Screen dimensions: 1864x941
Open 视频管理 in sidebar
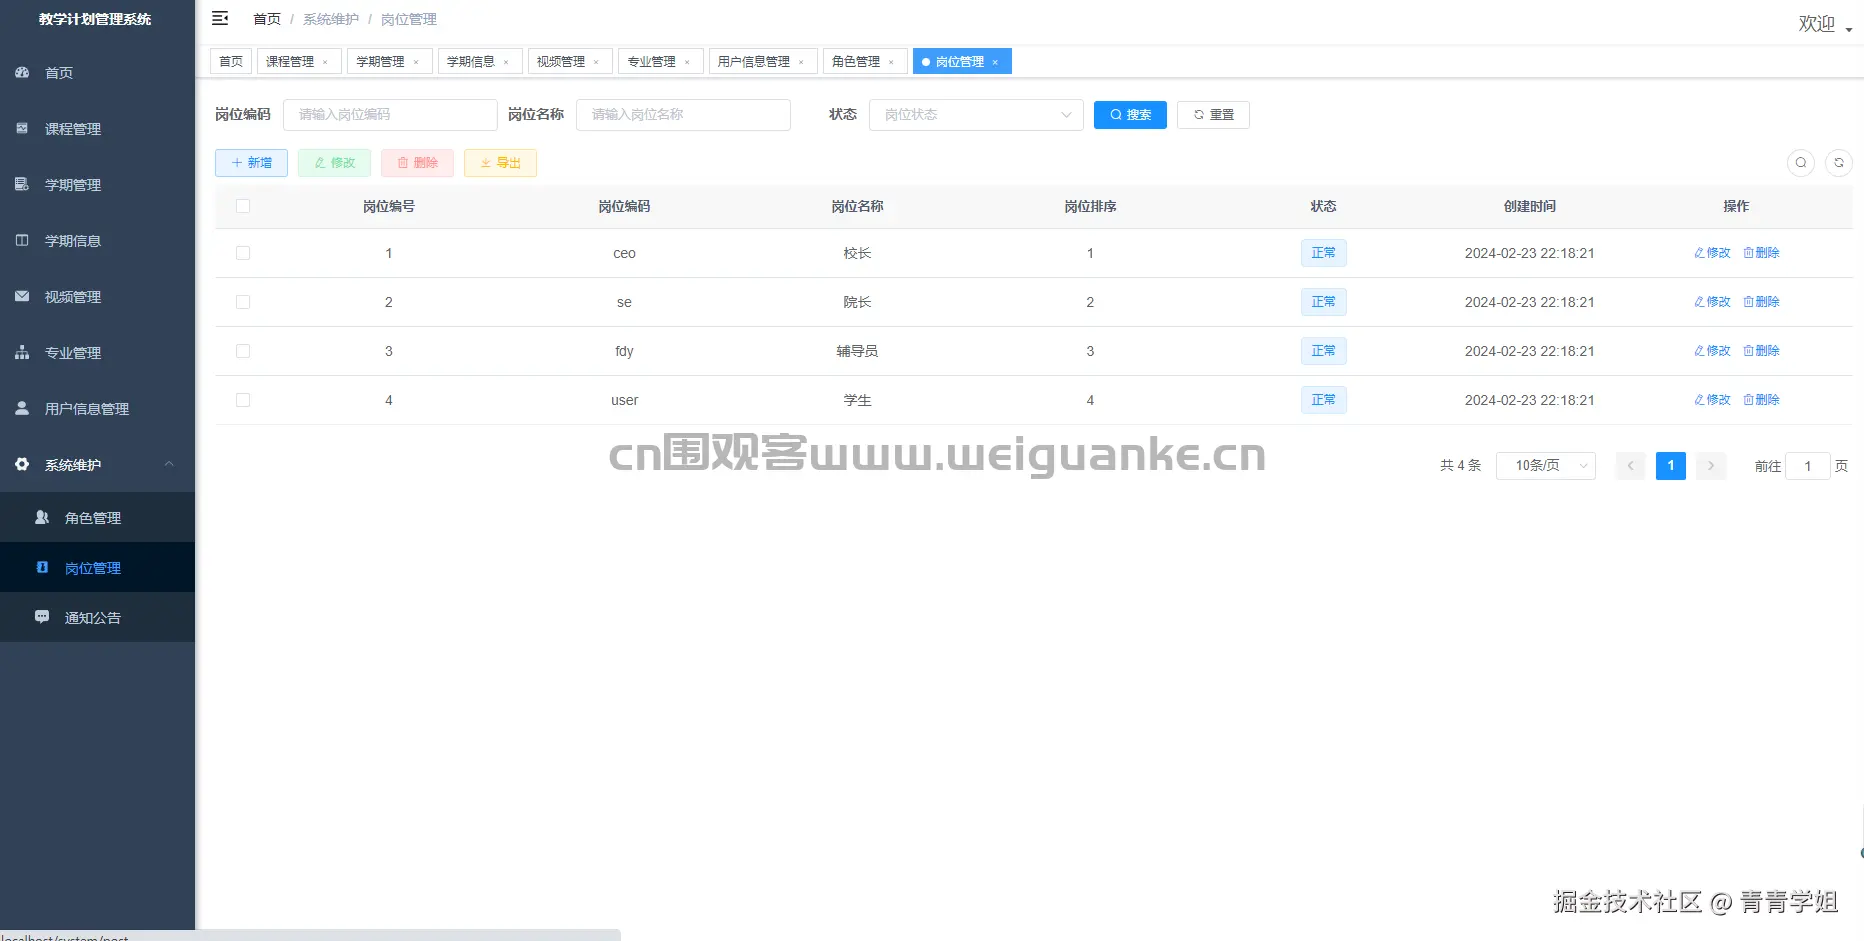[x=97, y=297]
